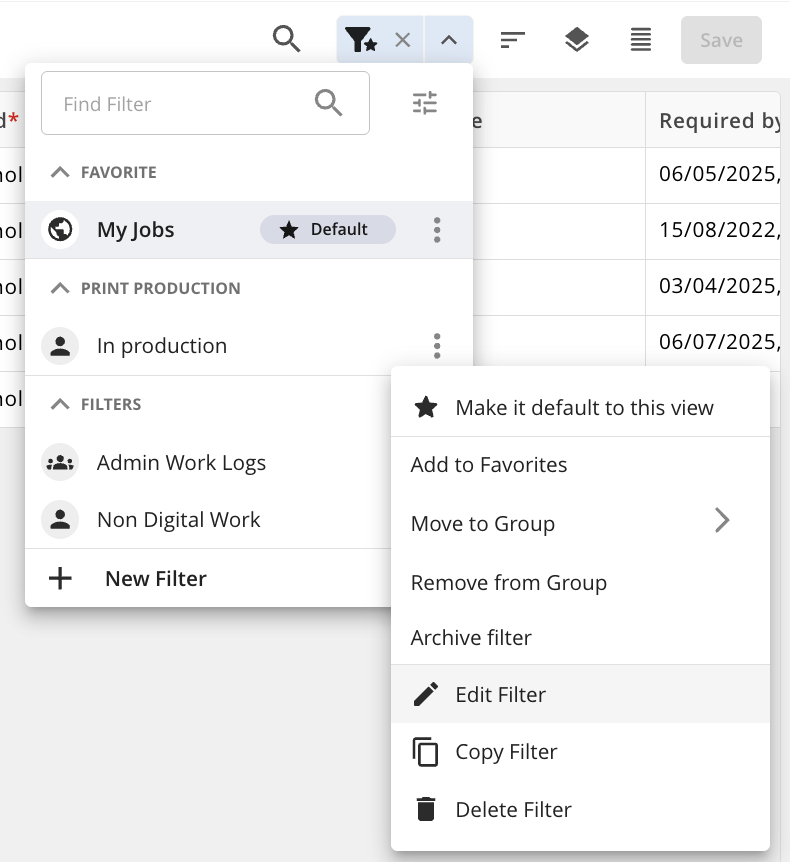Collapse the filter dropdown with the up chevron

coord(449,40)
